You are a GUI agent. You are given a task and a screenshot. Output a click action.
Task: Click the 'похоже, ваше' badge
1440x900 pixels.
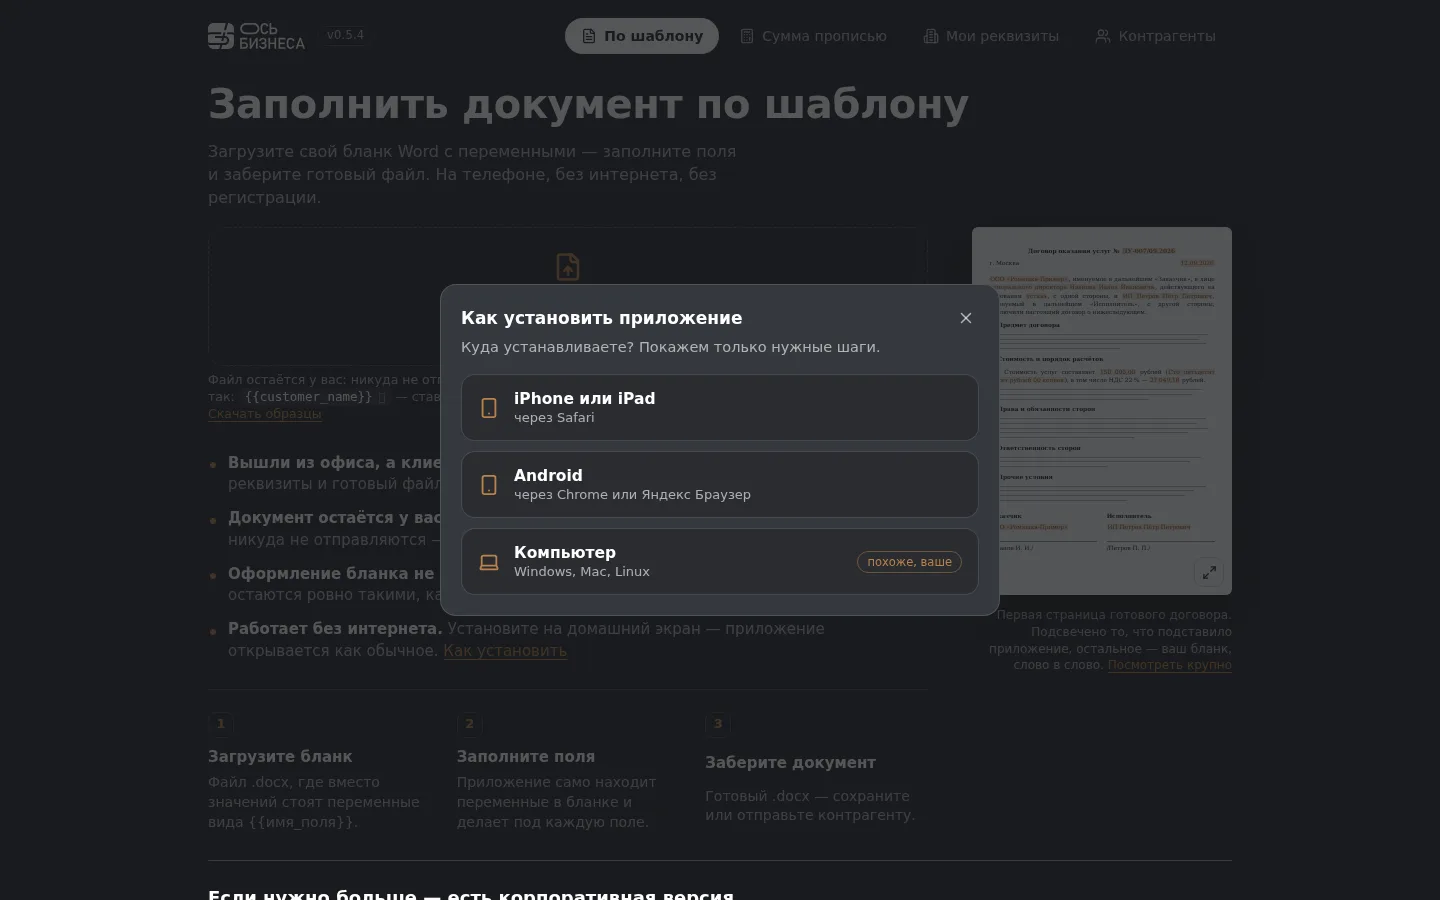coord(909,562)
